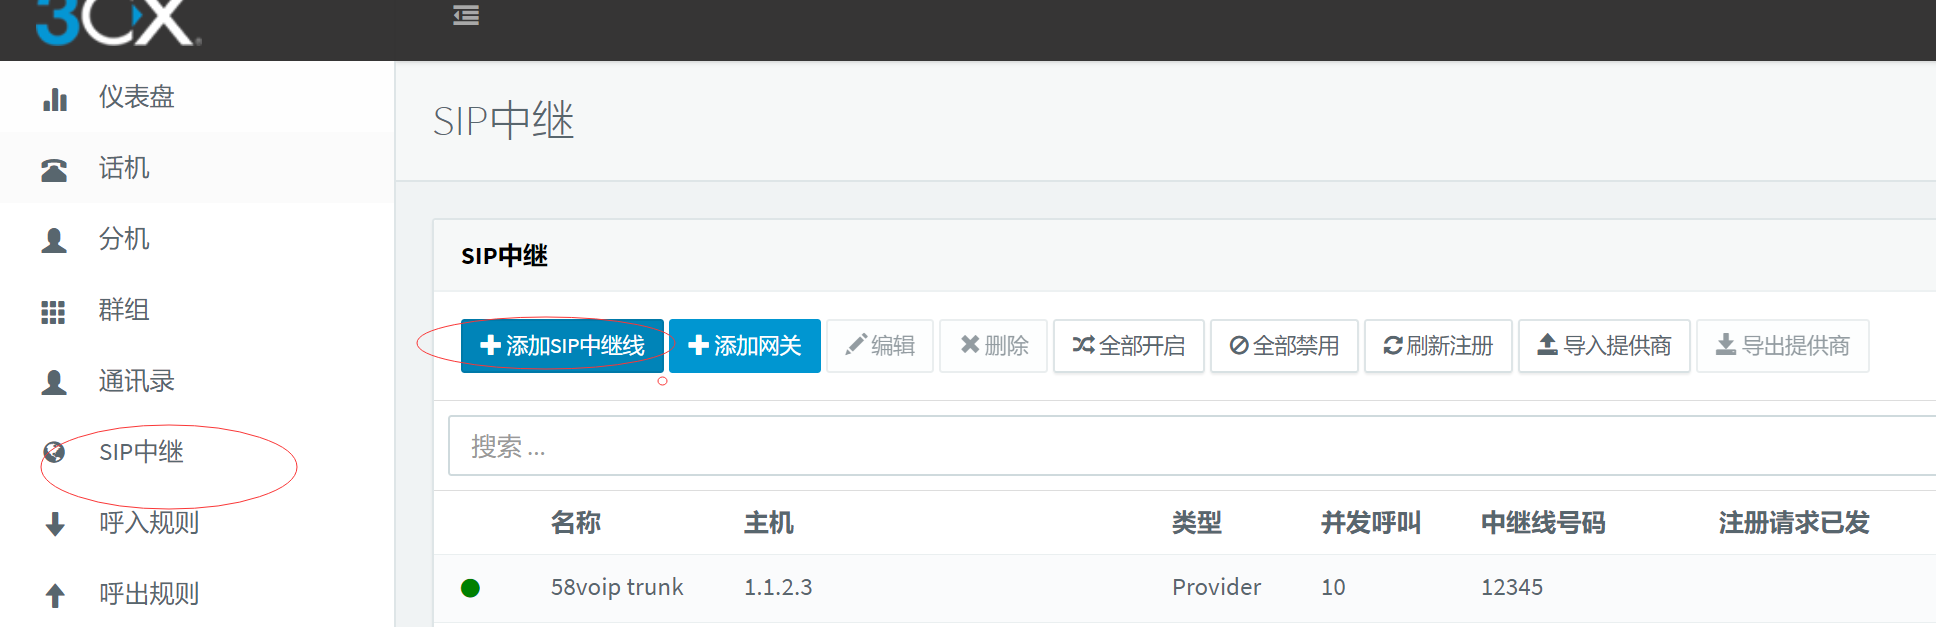Focus the 搜索 search field

coord(1192,446)
